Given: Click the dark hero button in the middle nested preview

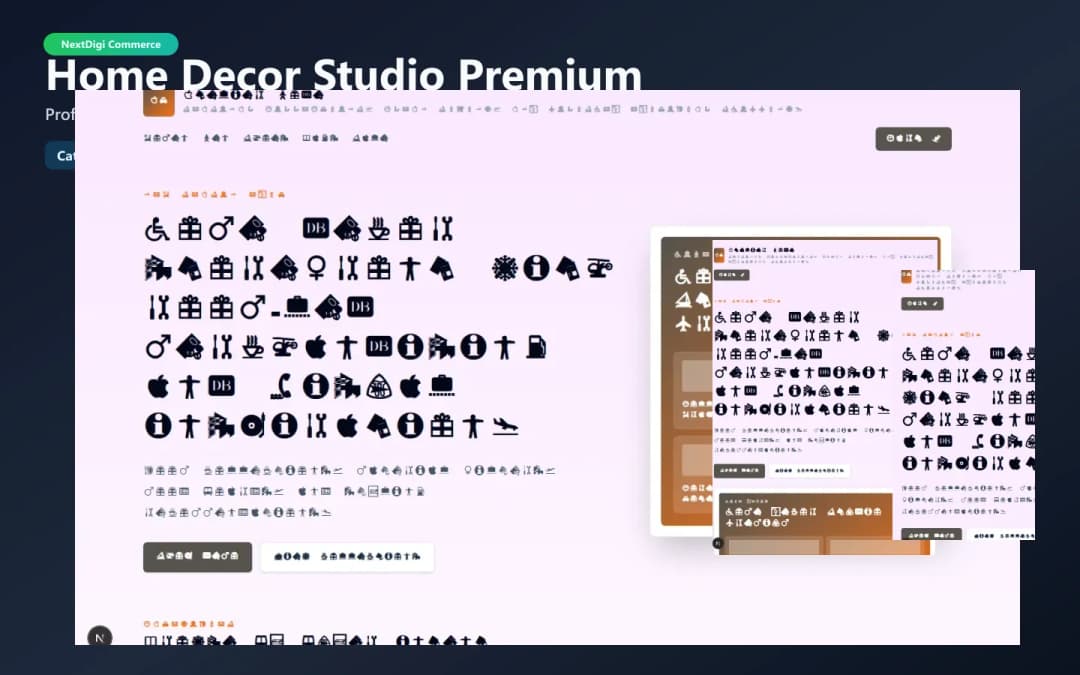Looking at the screenshot, I should coord(739,470).
